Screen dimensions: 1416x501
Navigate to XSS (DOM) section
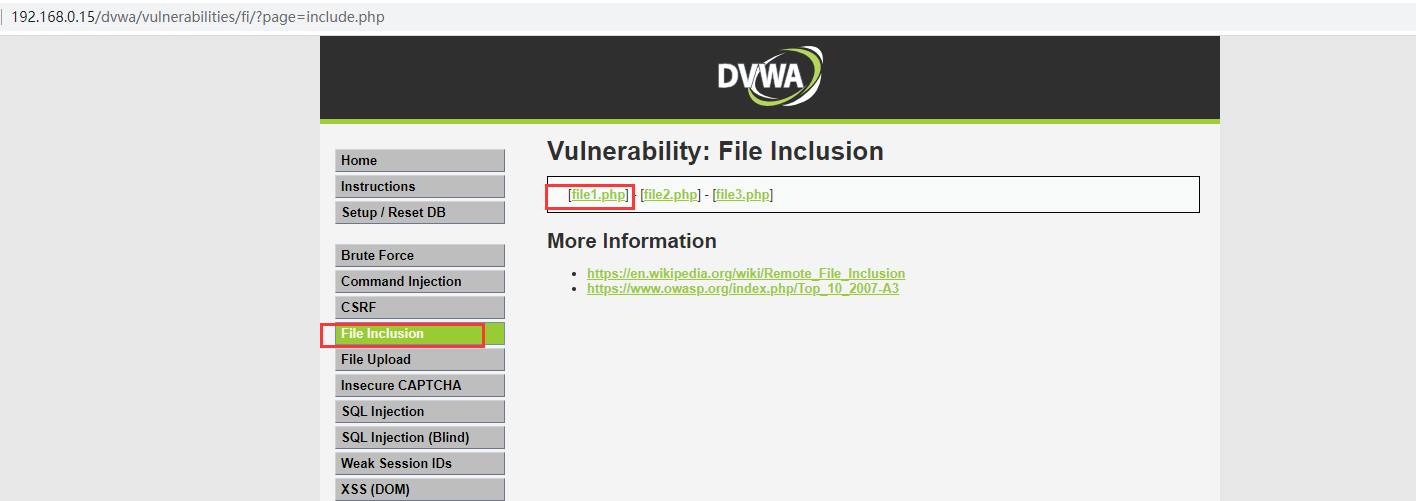419,490
